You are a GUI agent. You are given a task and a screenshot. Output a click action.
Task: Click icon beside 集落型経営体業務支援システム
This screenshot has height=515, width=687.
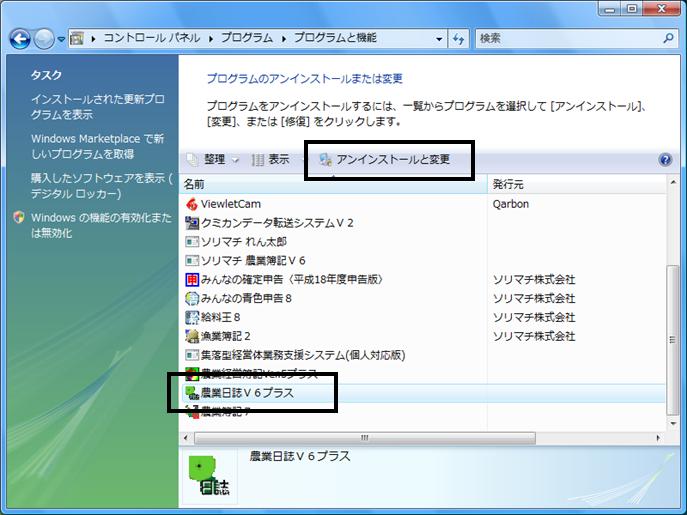coord(191,355)
